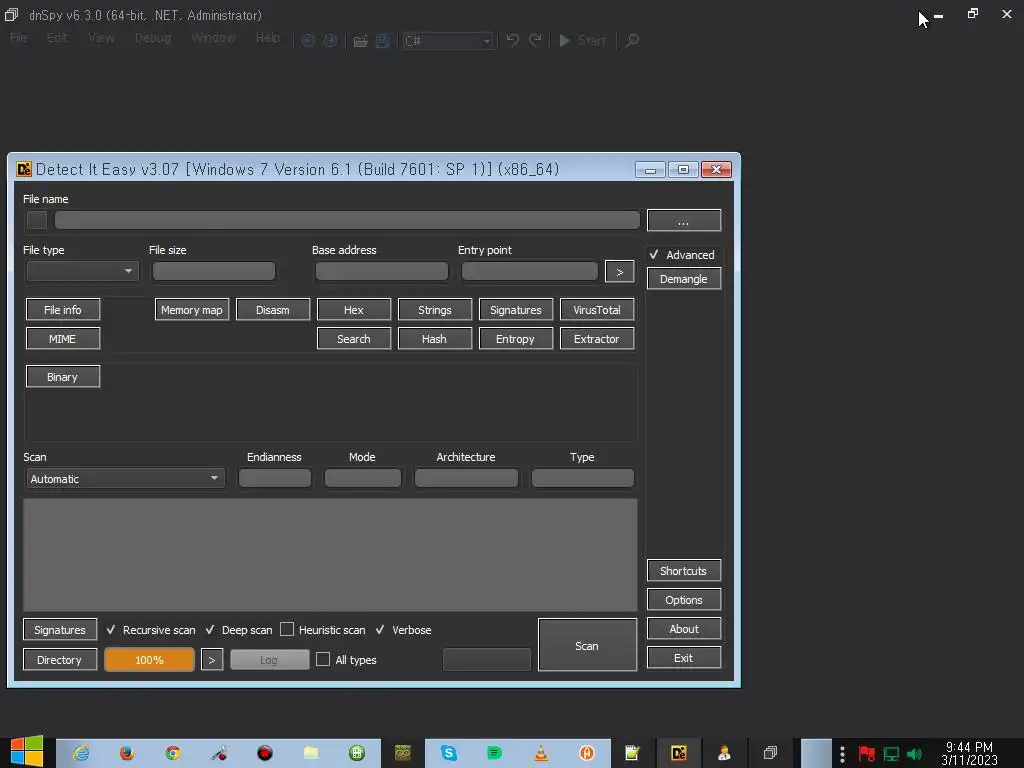Click the Extractor button

pyautogui.click(x=596, y=339)
